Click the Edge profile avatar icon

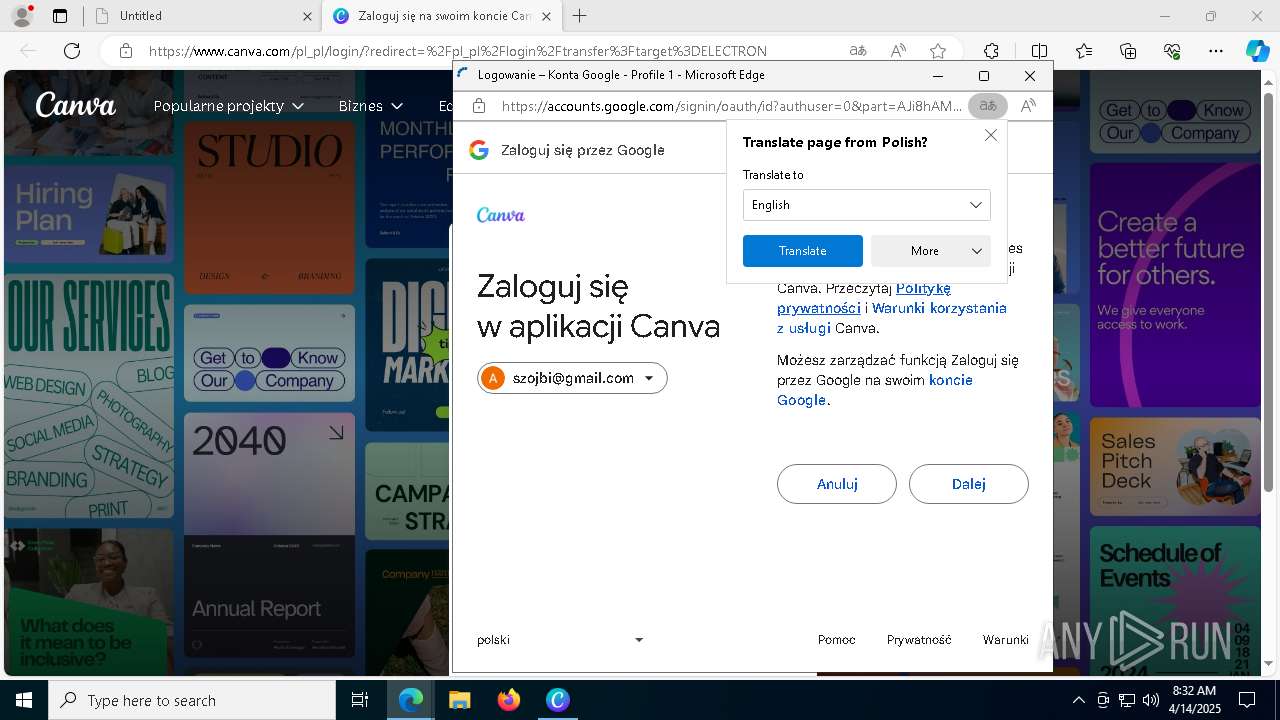pyautogui.click(x=21, y=16)
